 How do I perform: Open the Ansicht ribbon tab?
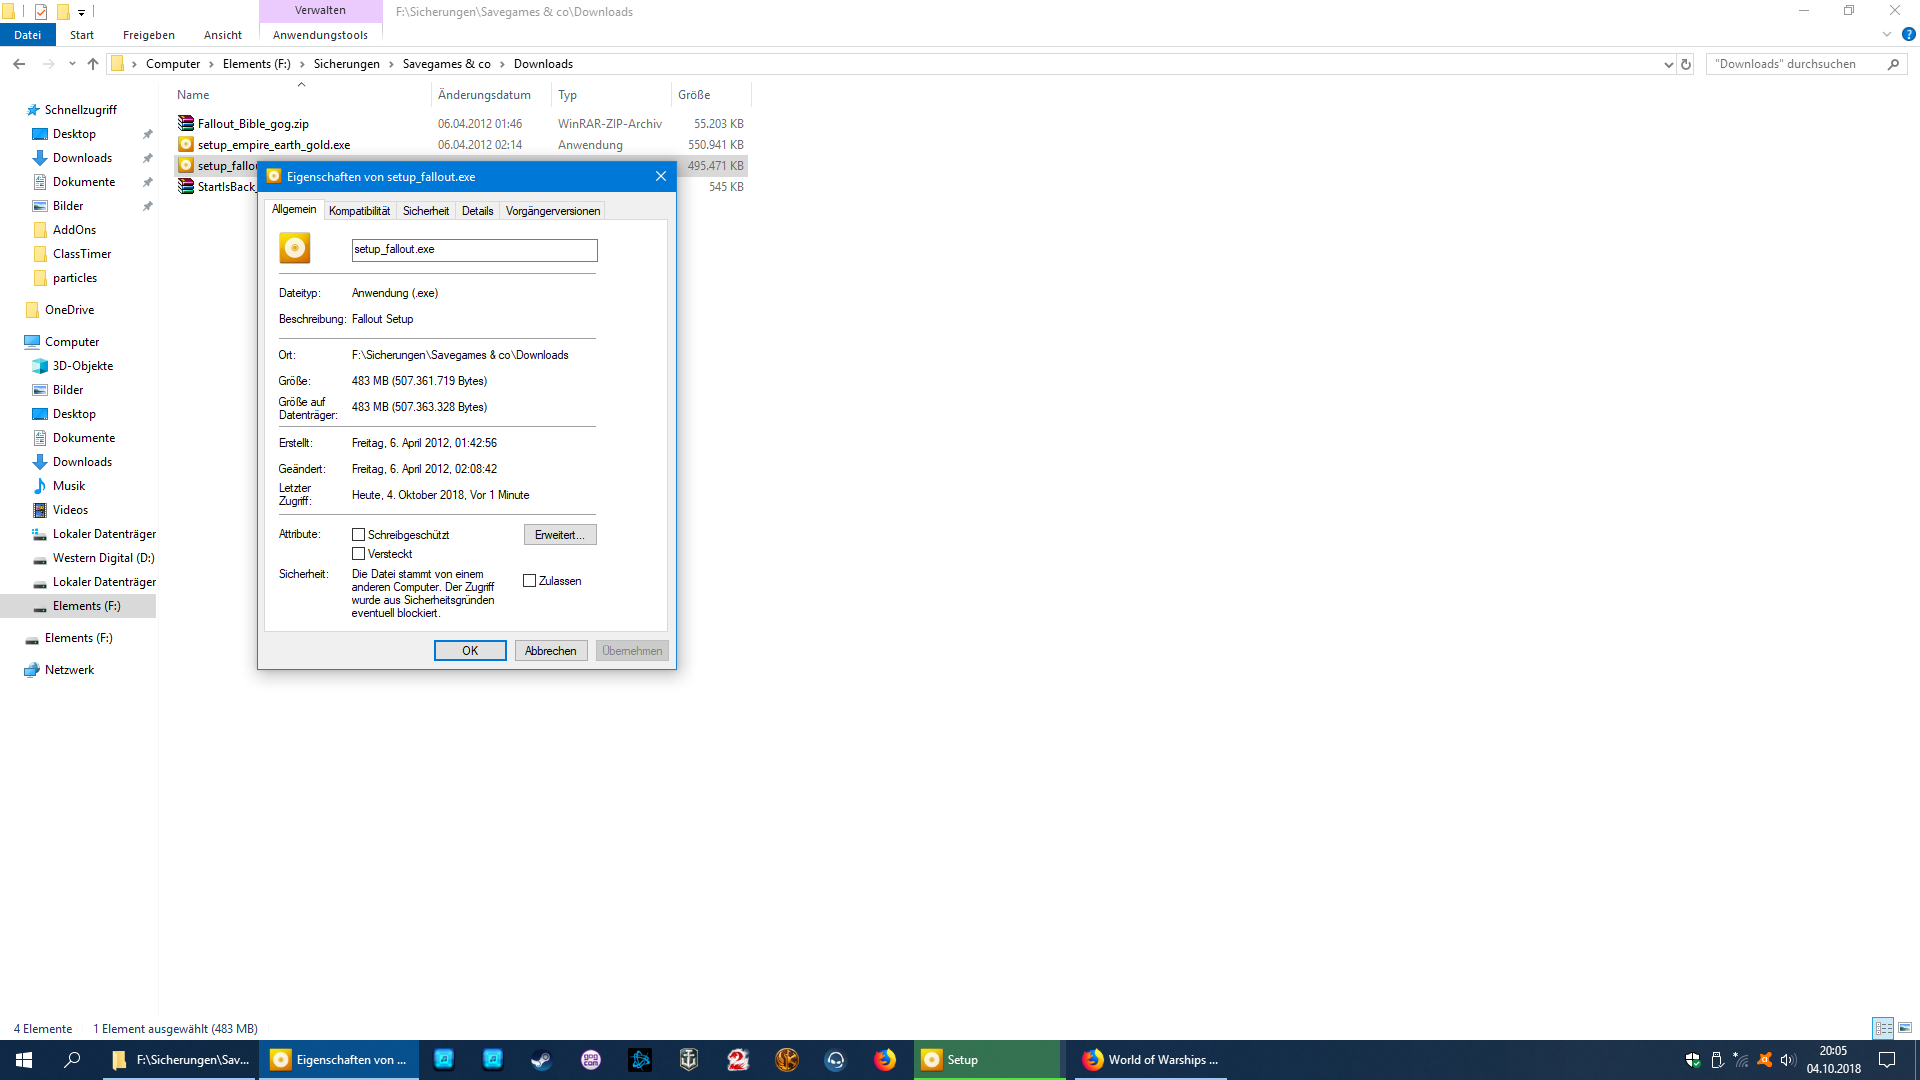(222, 35)
